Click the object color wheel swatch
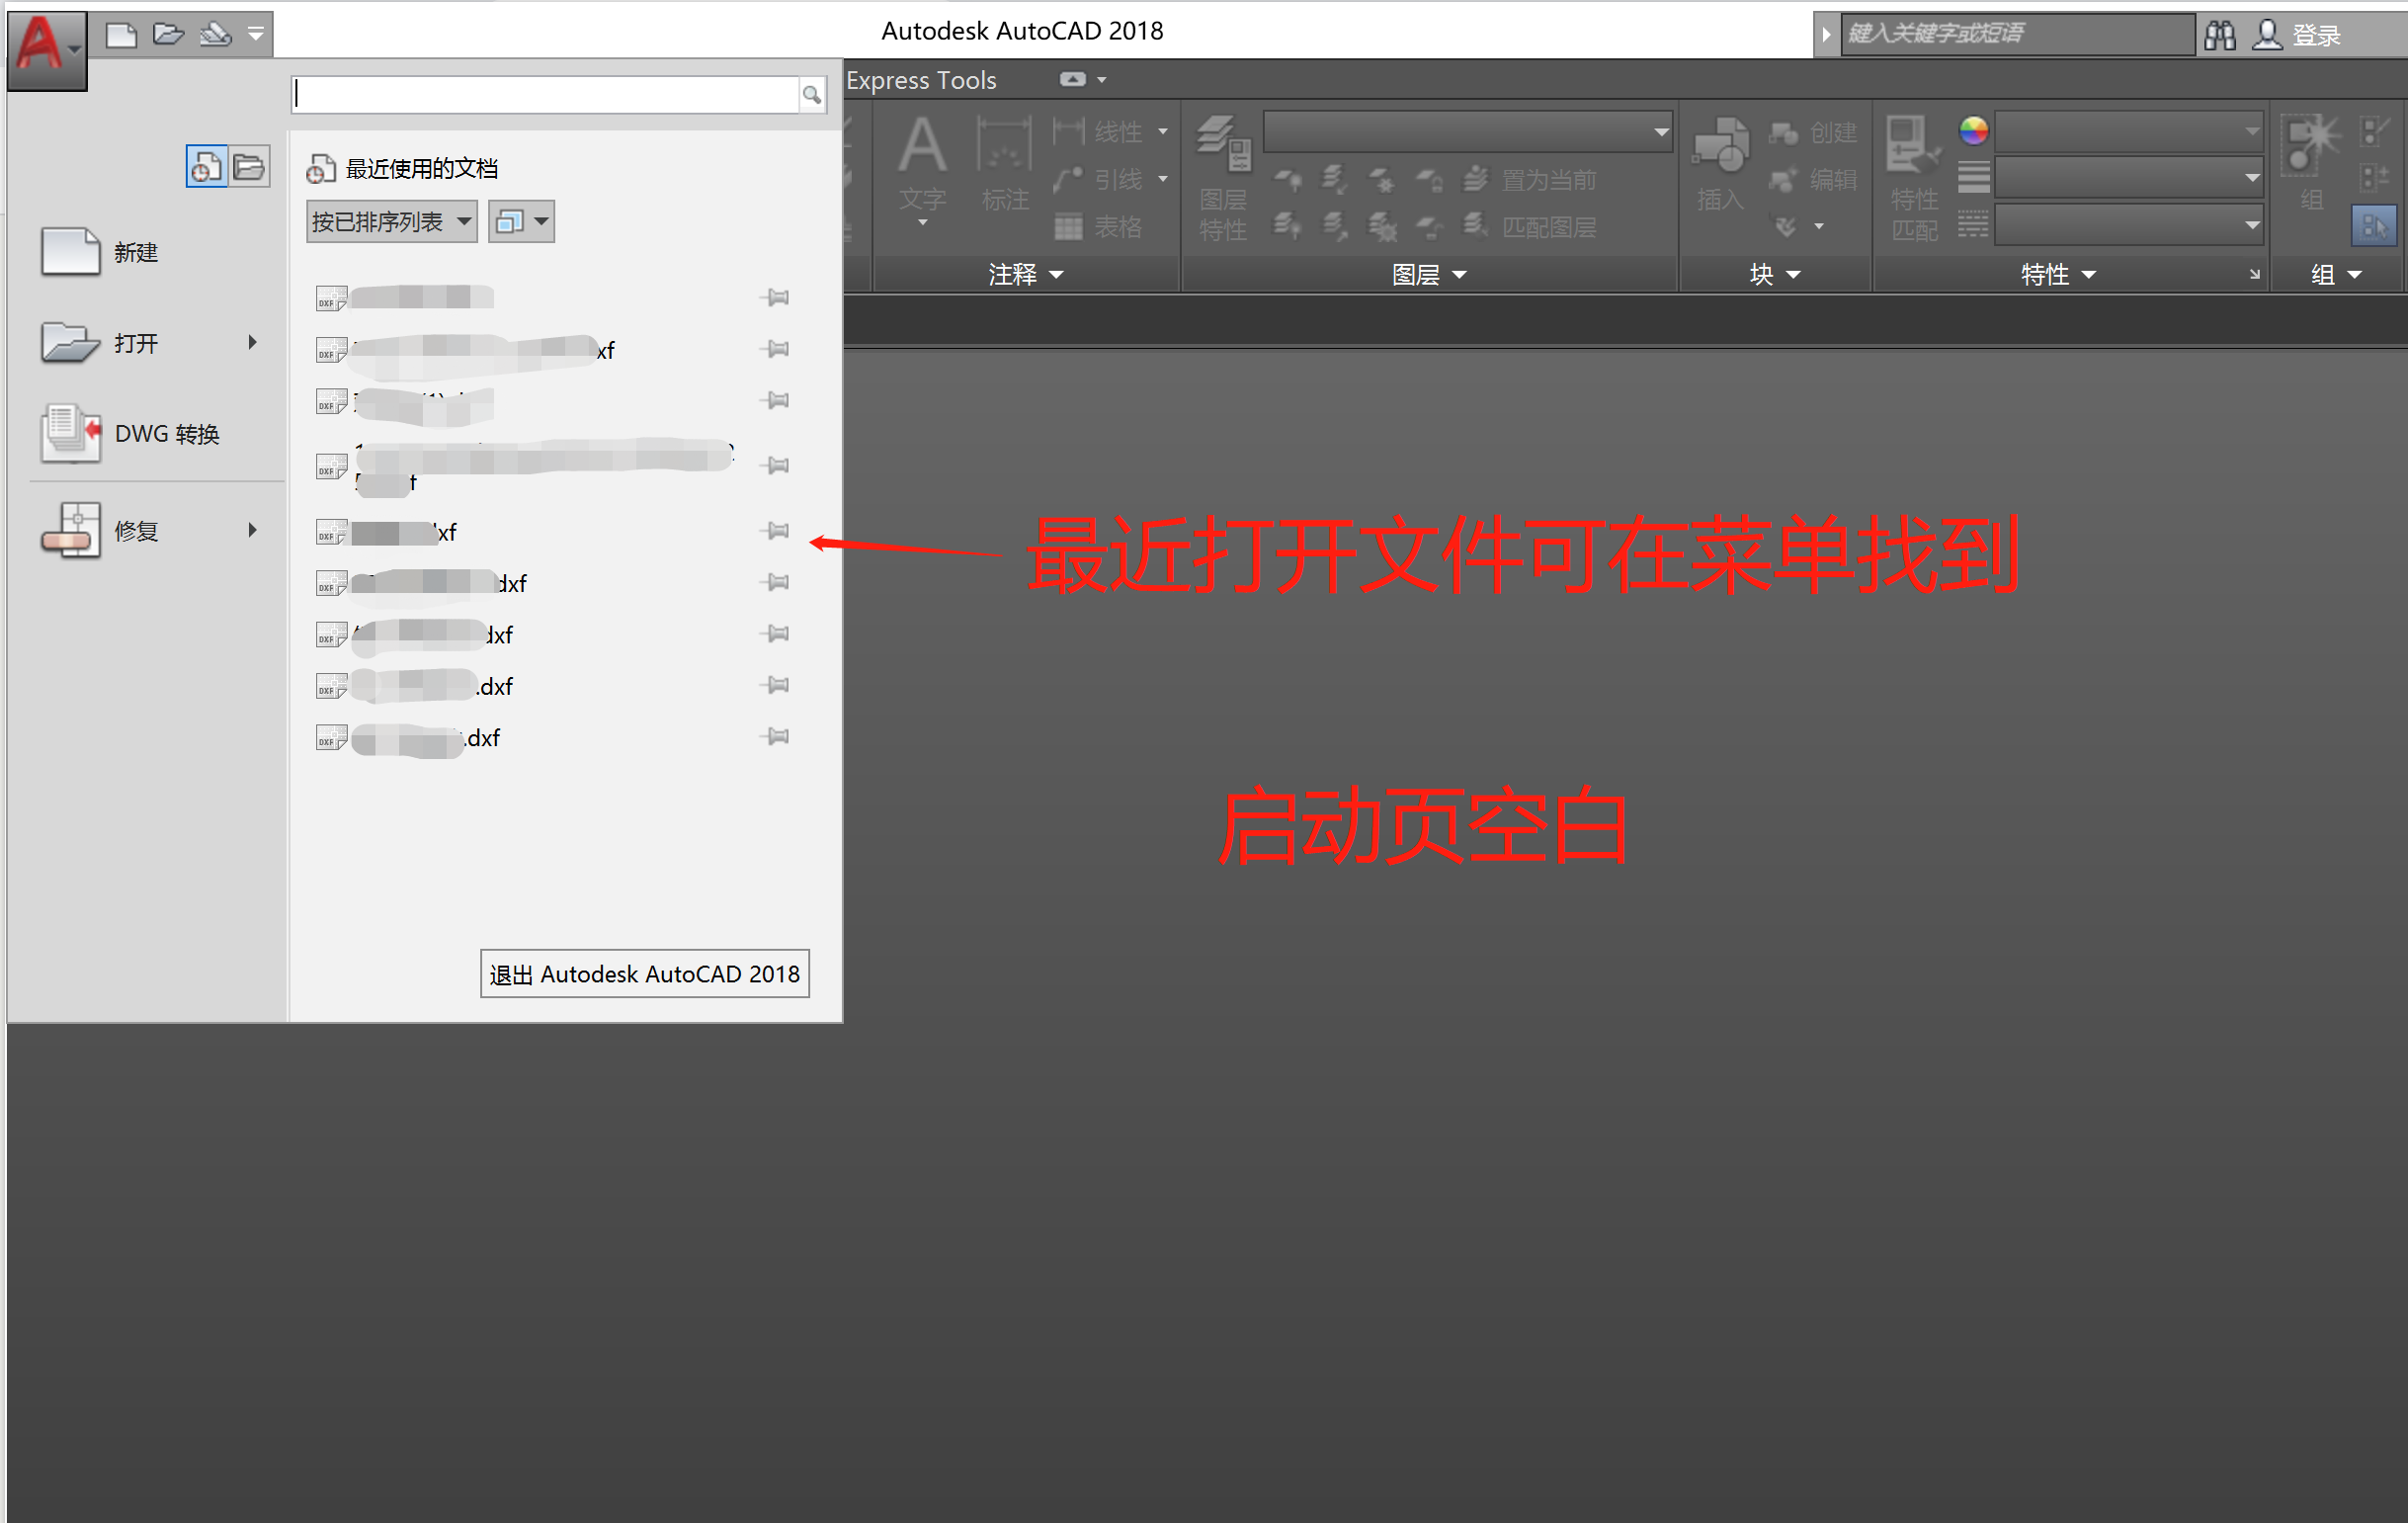The image size is (2408, 1523). (x=1973, y=131)
